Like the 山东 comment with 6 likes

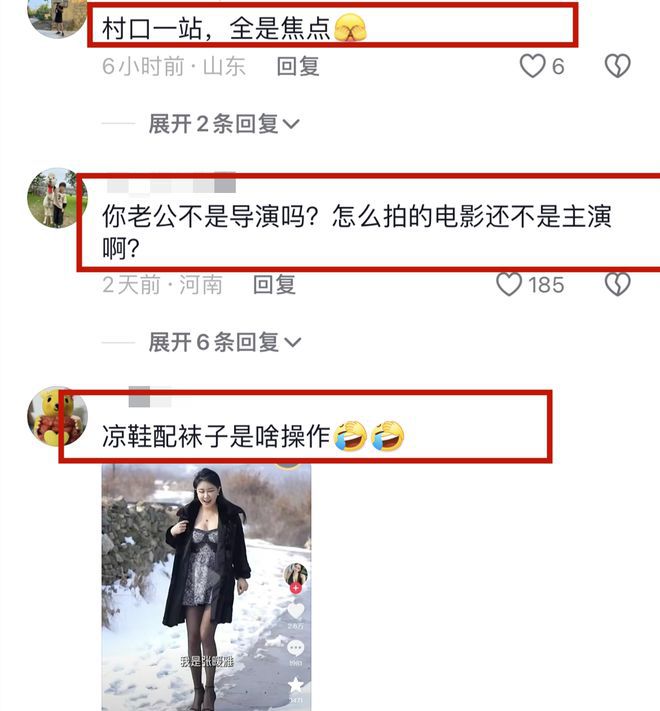[532, 66]
